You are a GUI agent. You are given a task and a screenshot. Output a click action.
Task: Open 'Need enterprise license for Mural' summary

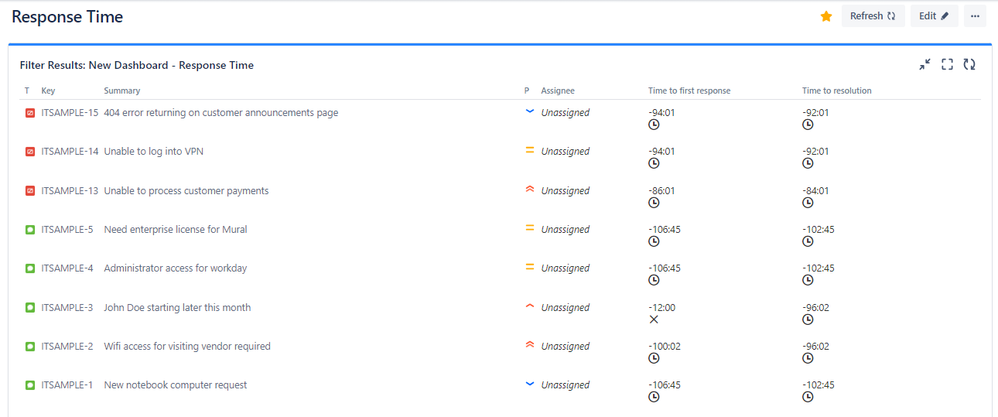point(176,229)
